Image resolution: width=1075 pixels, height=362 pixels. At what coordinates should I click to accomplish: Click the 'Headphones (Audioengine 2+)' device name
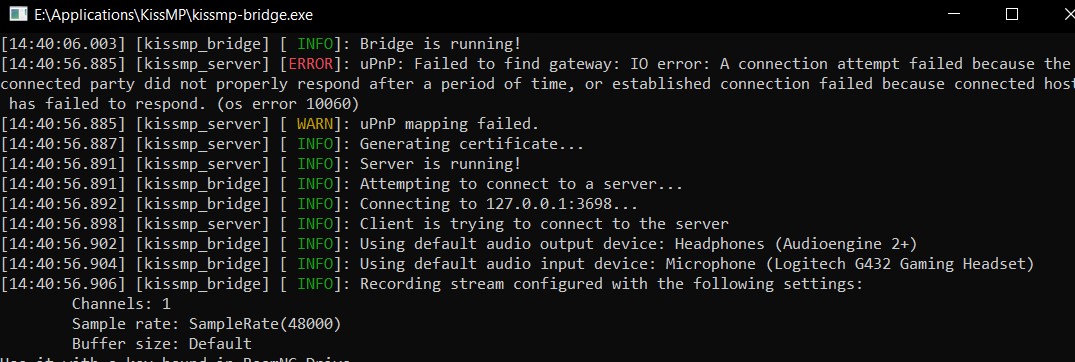coord(796,244)
